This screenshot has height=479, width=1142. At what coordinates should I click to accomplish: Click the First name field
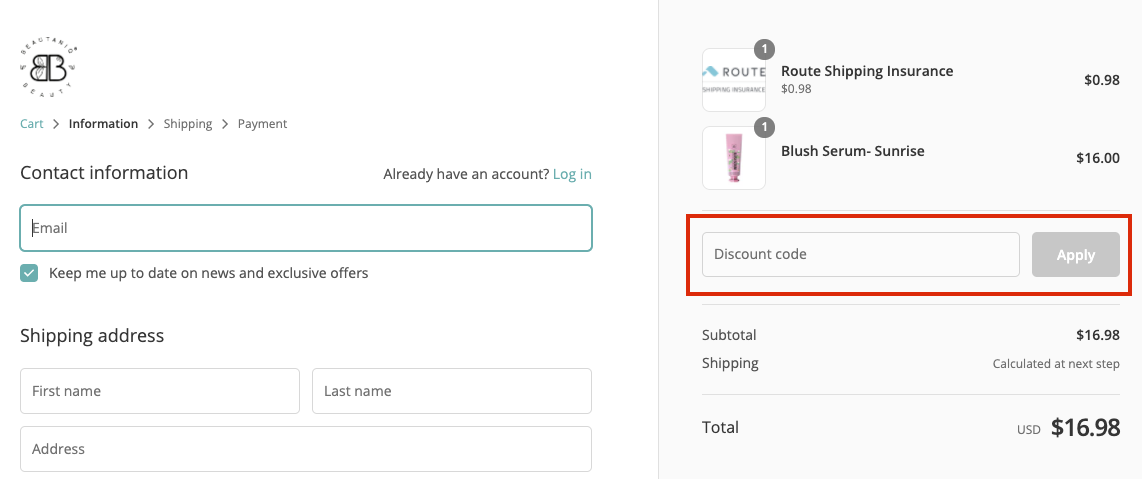pos(160,391)
